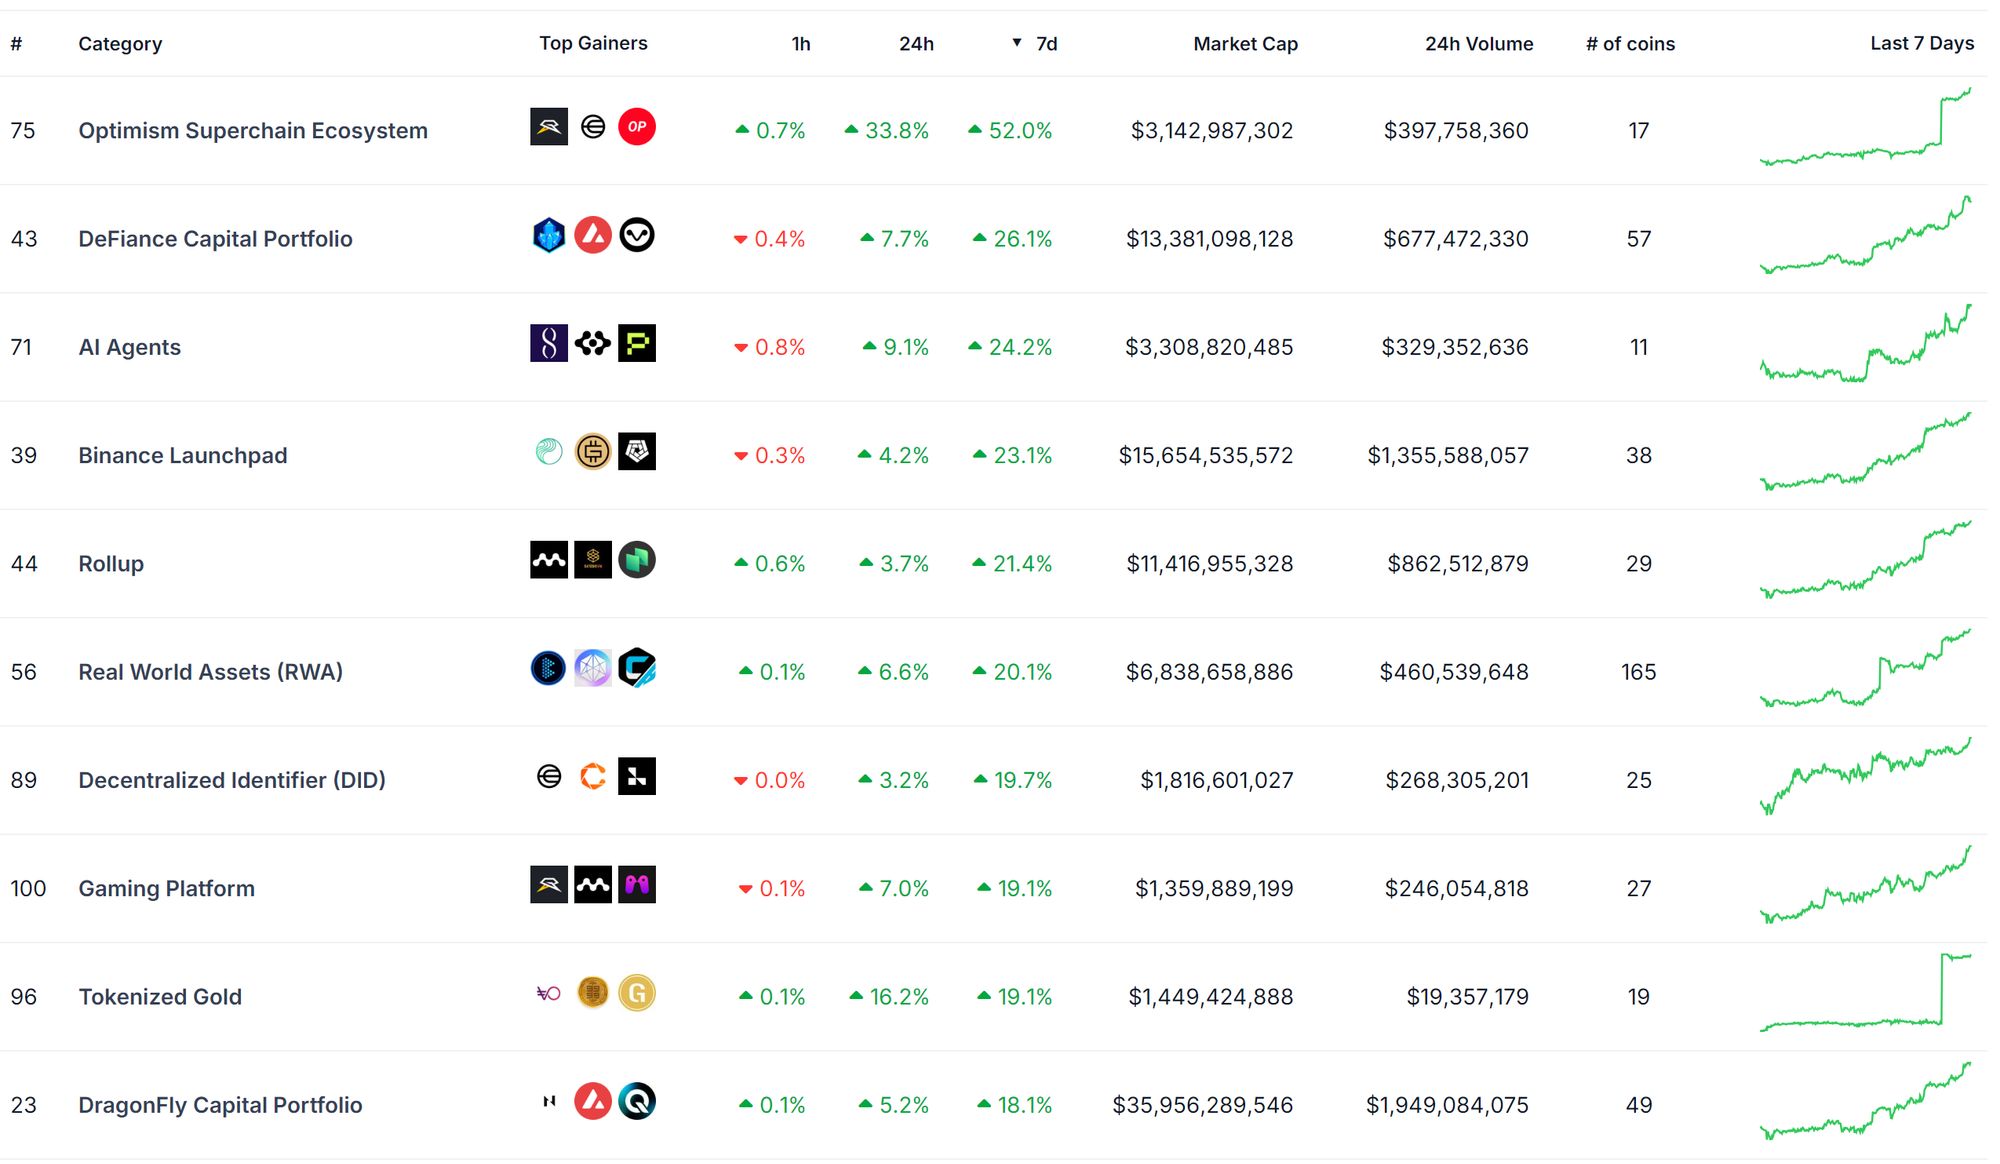The height and width of the screenshot is (1164, 2000).
Task: Click the Q icon in DragonFly row
Action: [x=636, y=1101]
